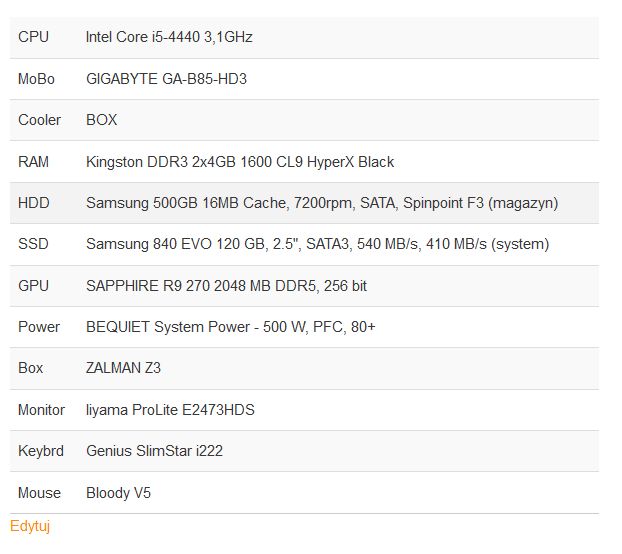Click Kingston DDR3 HyperX Black RAM entry
The image size is (622, 554).
[240, 162]
